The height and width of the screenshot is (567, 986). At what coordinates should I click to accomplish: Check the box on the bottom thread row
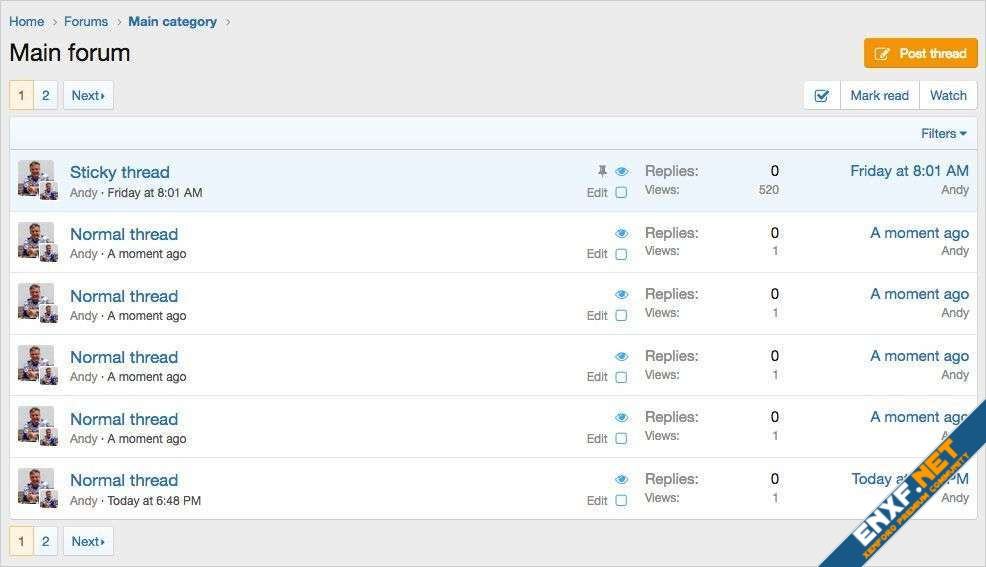click(621, 501)
